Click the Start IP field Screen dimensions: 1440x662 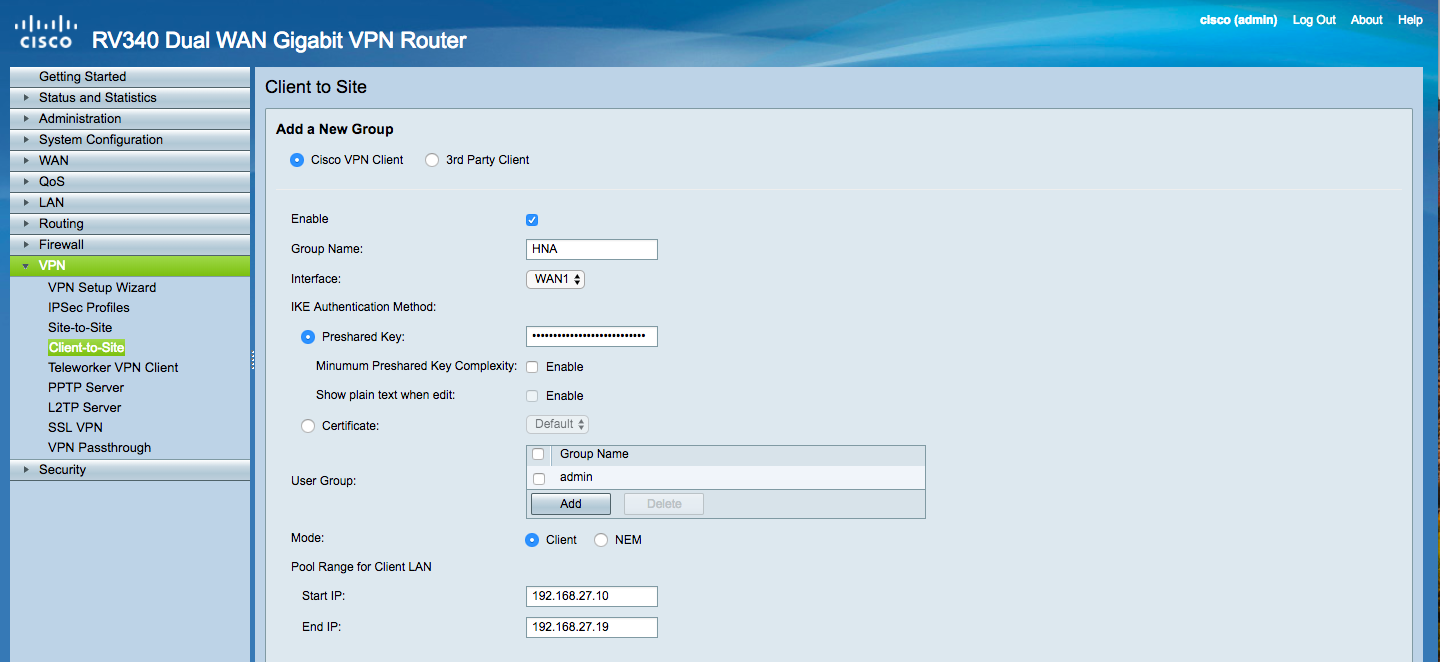coord(592,597)
